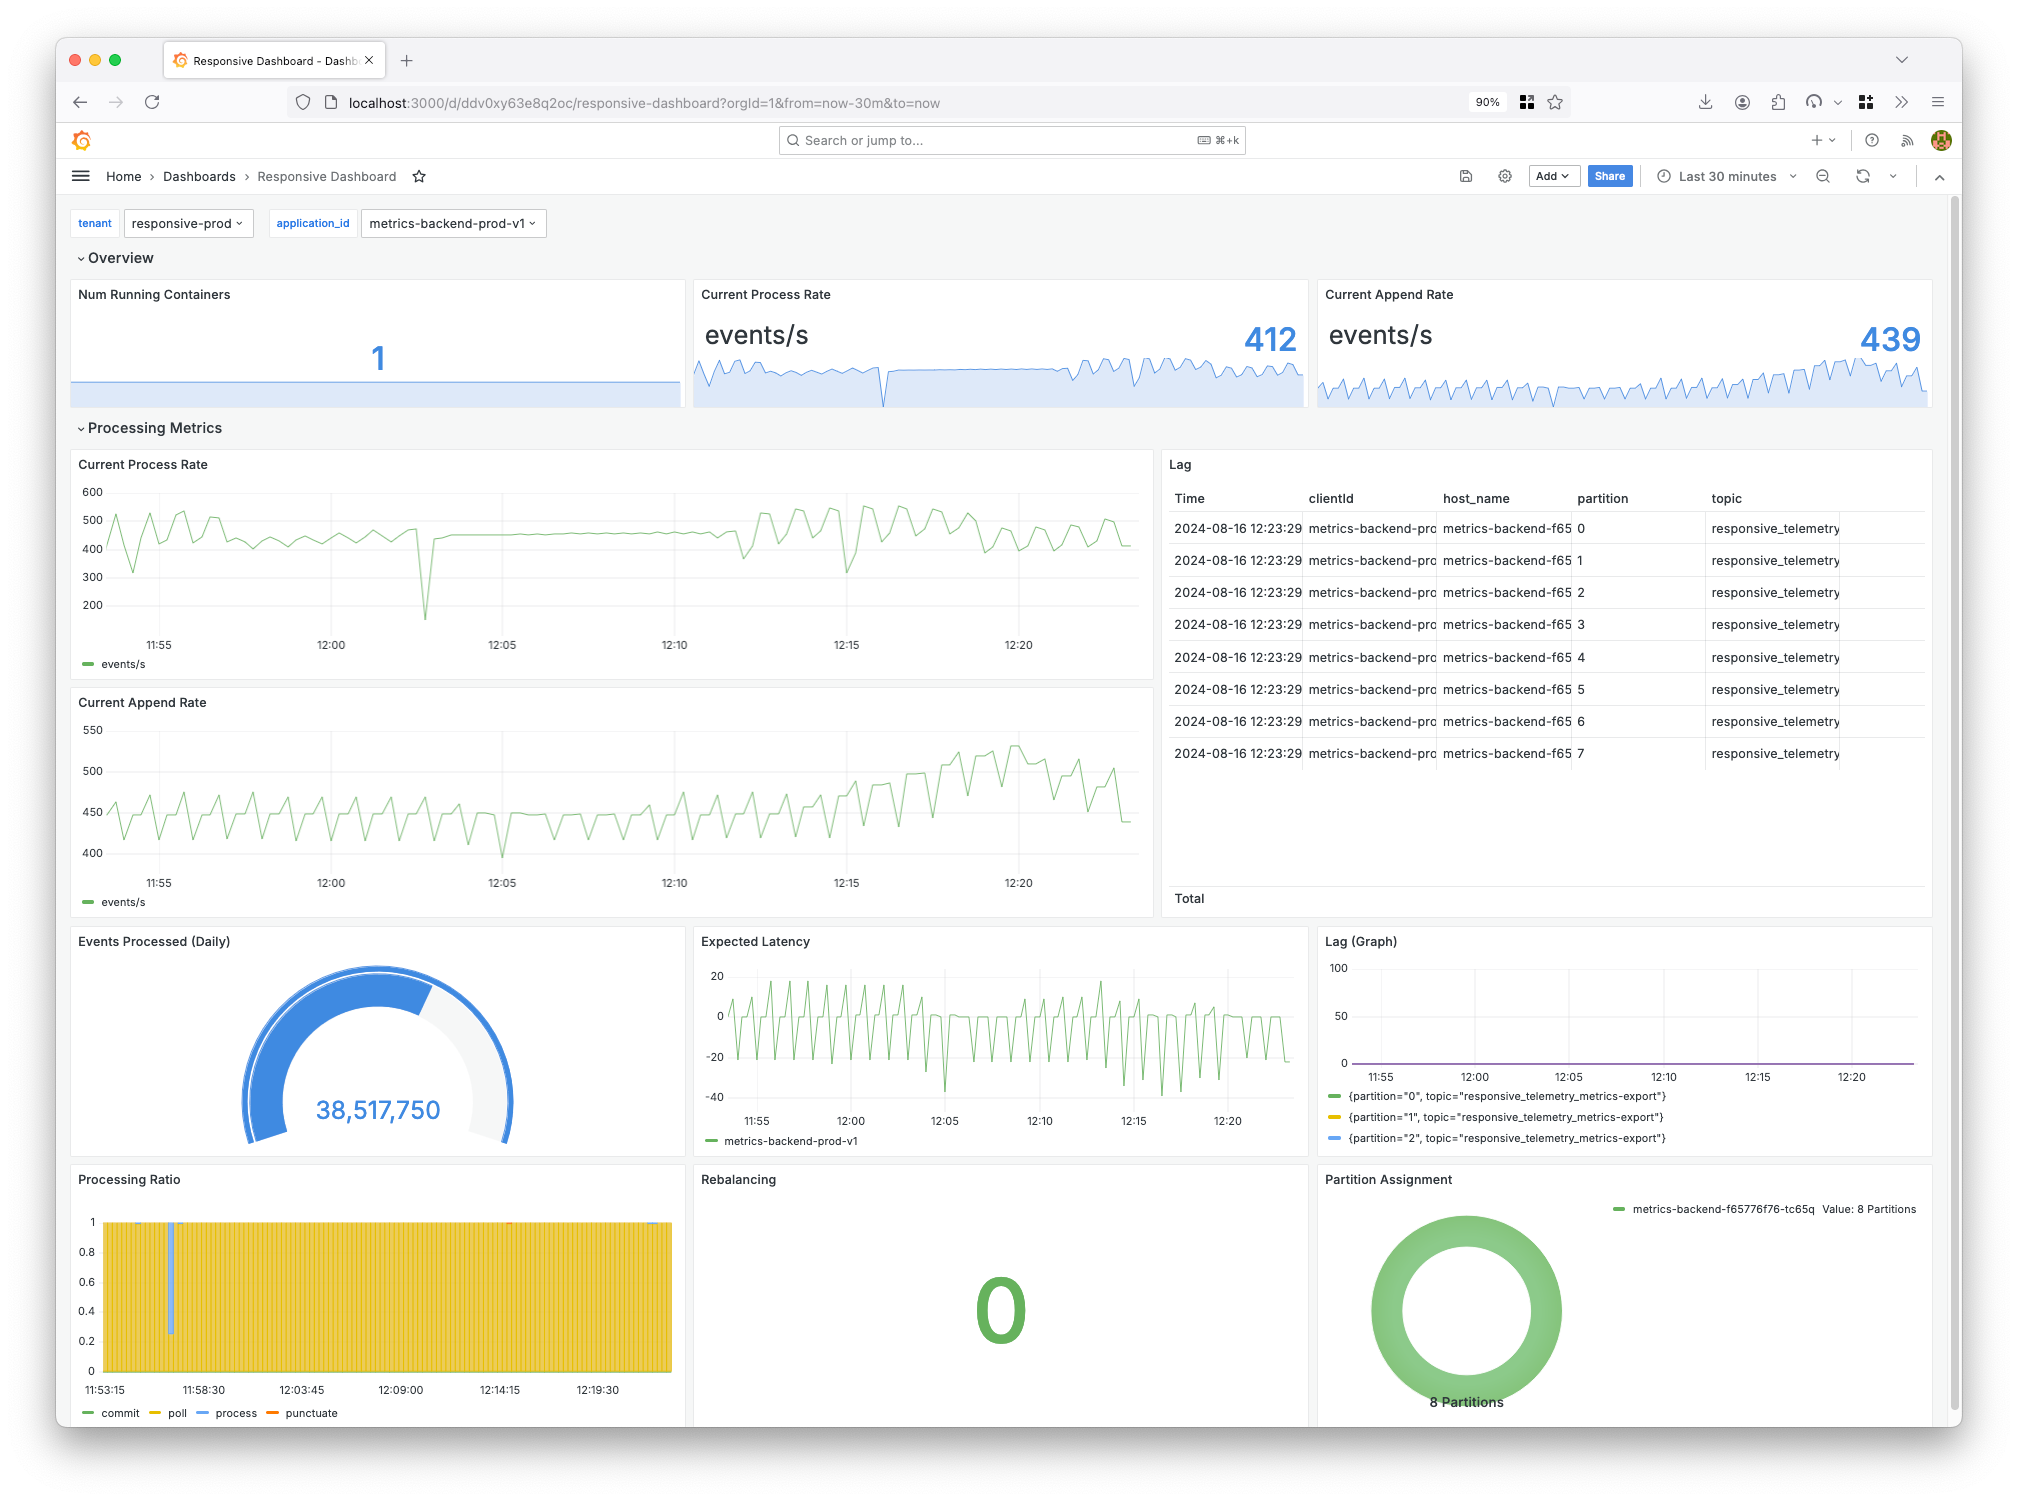Click the dashboard settings gear icon
The width and height of the screenshot is (2018, 1501).
coord(1504,175)
